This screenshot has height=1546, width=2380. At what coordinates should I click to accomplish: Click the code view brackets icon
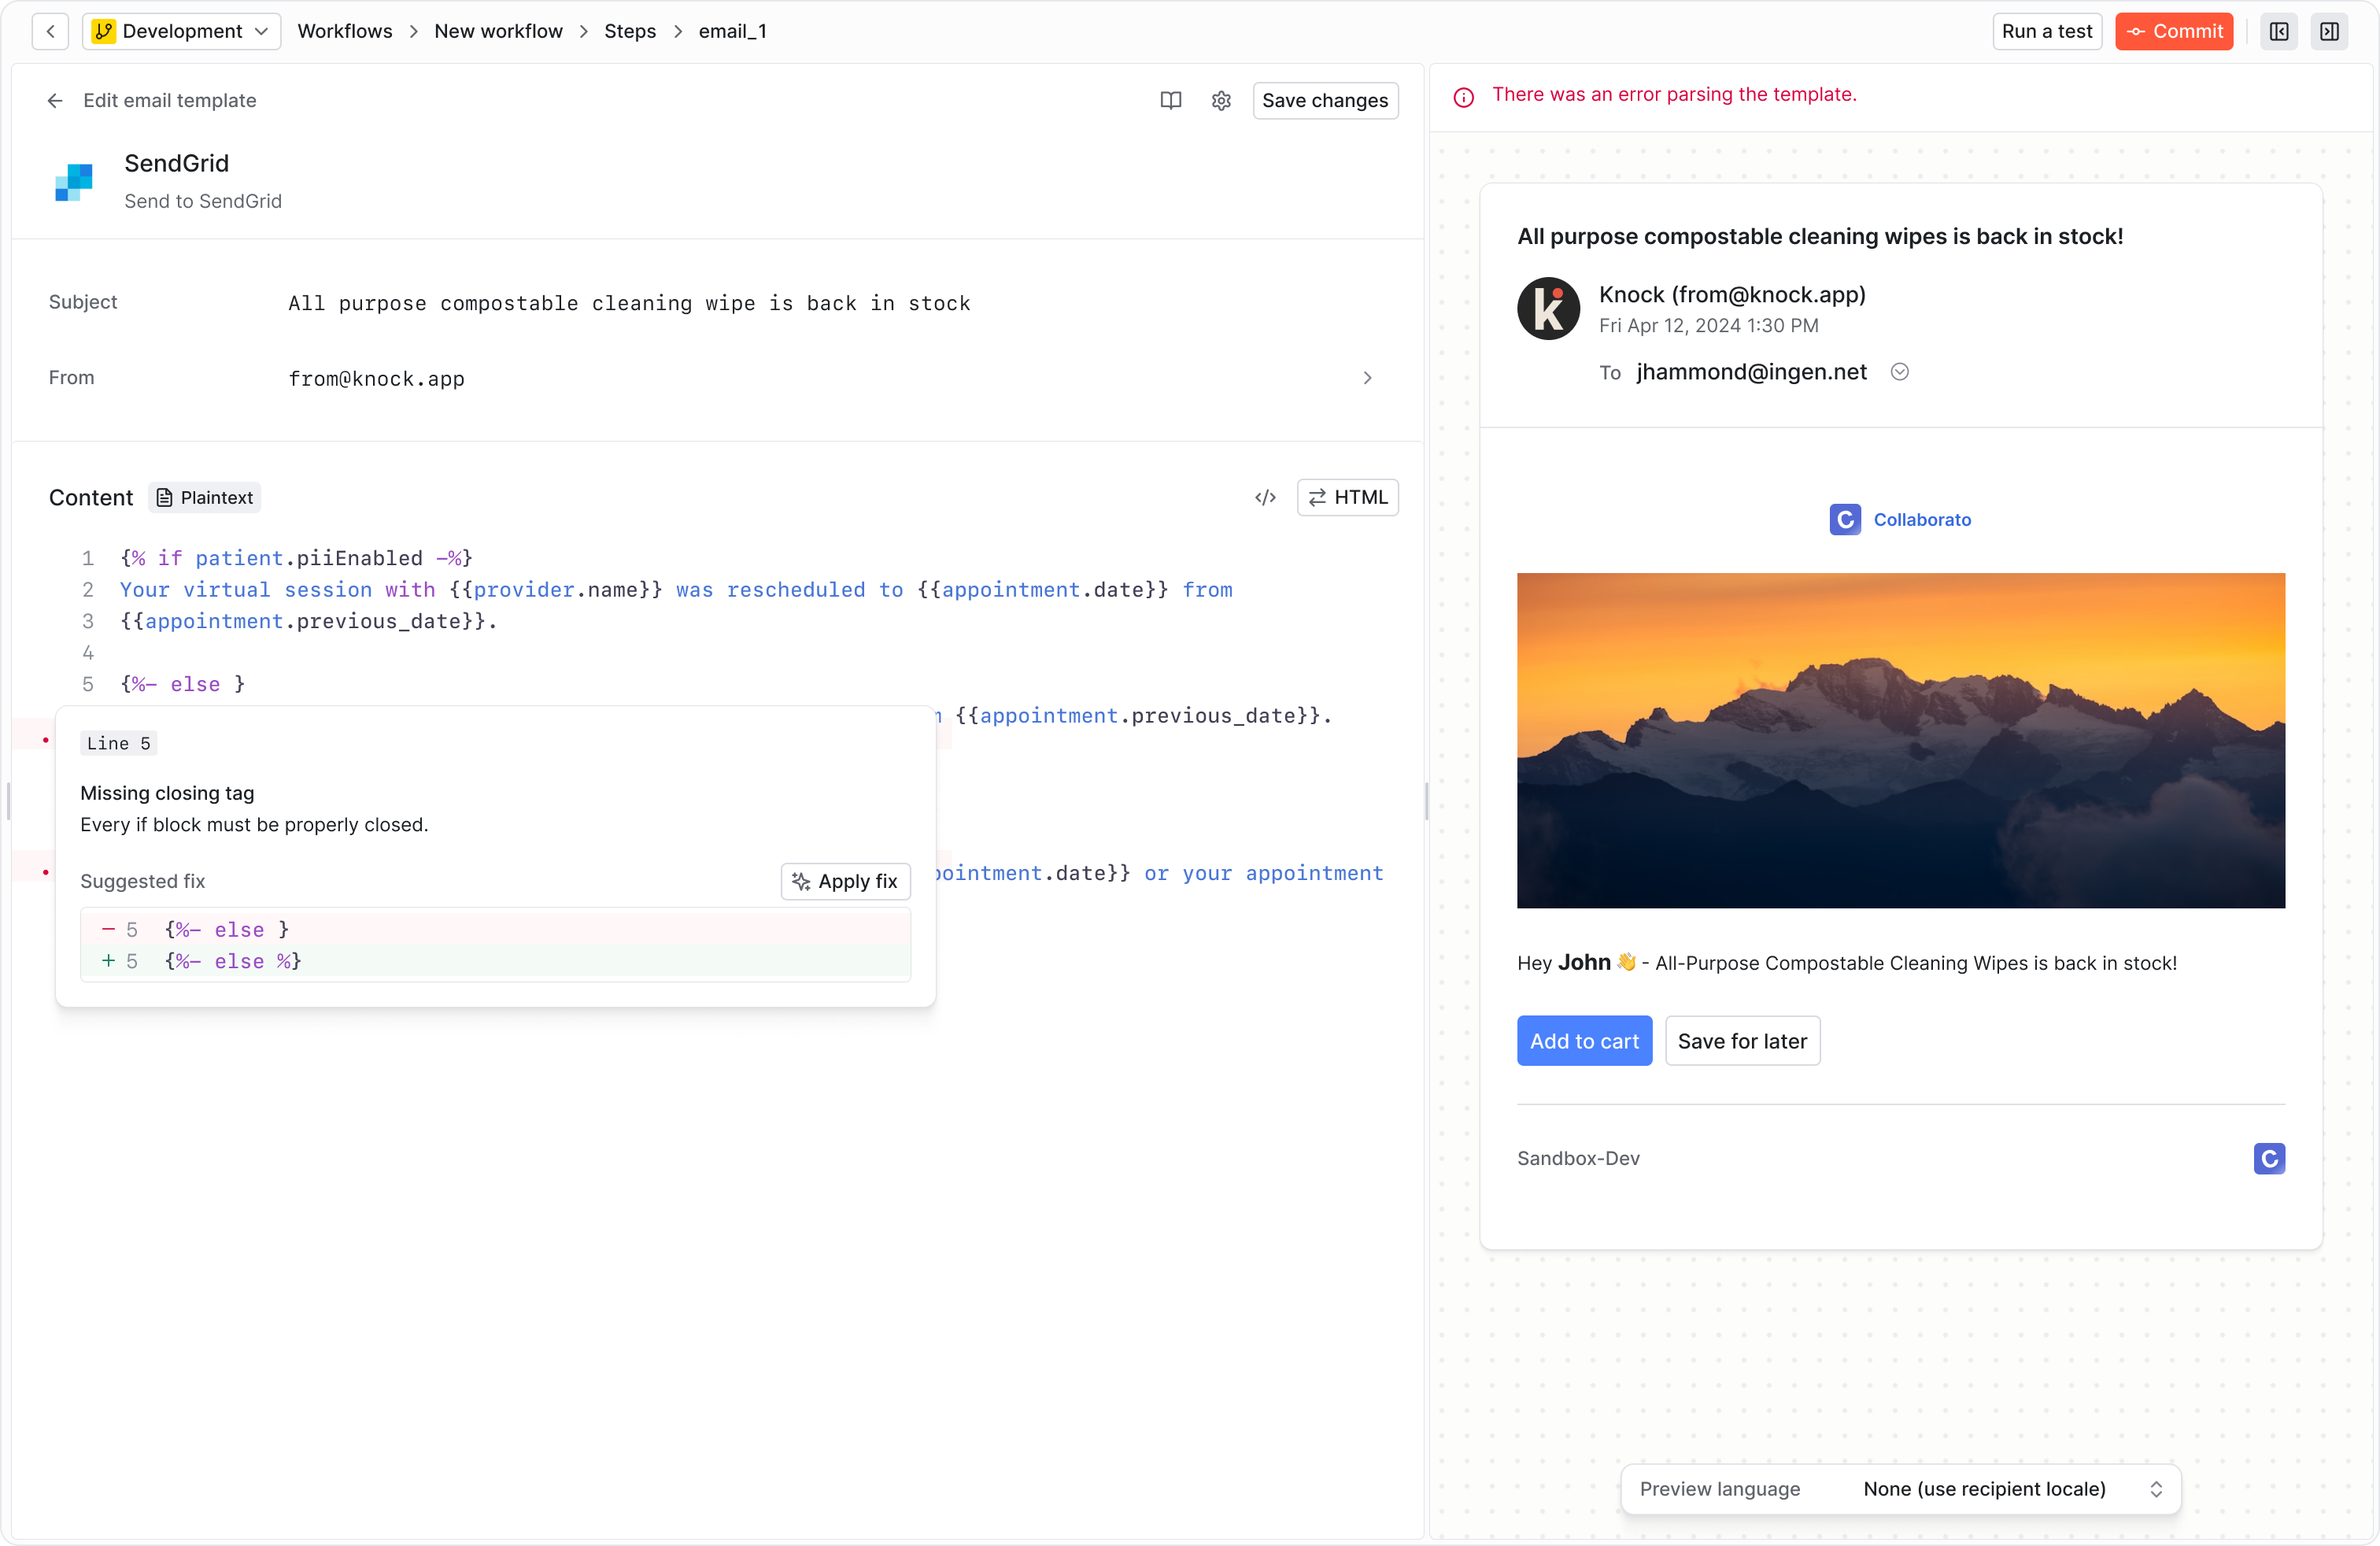1265,497
